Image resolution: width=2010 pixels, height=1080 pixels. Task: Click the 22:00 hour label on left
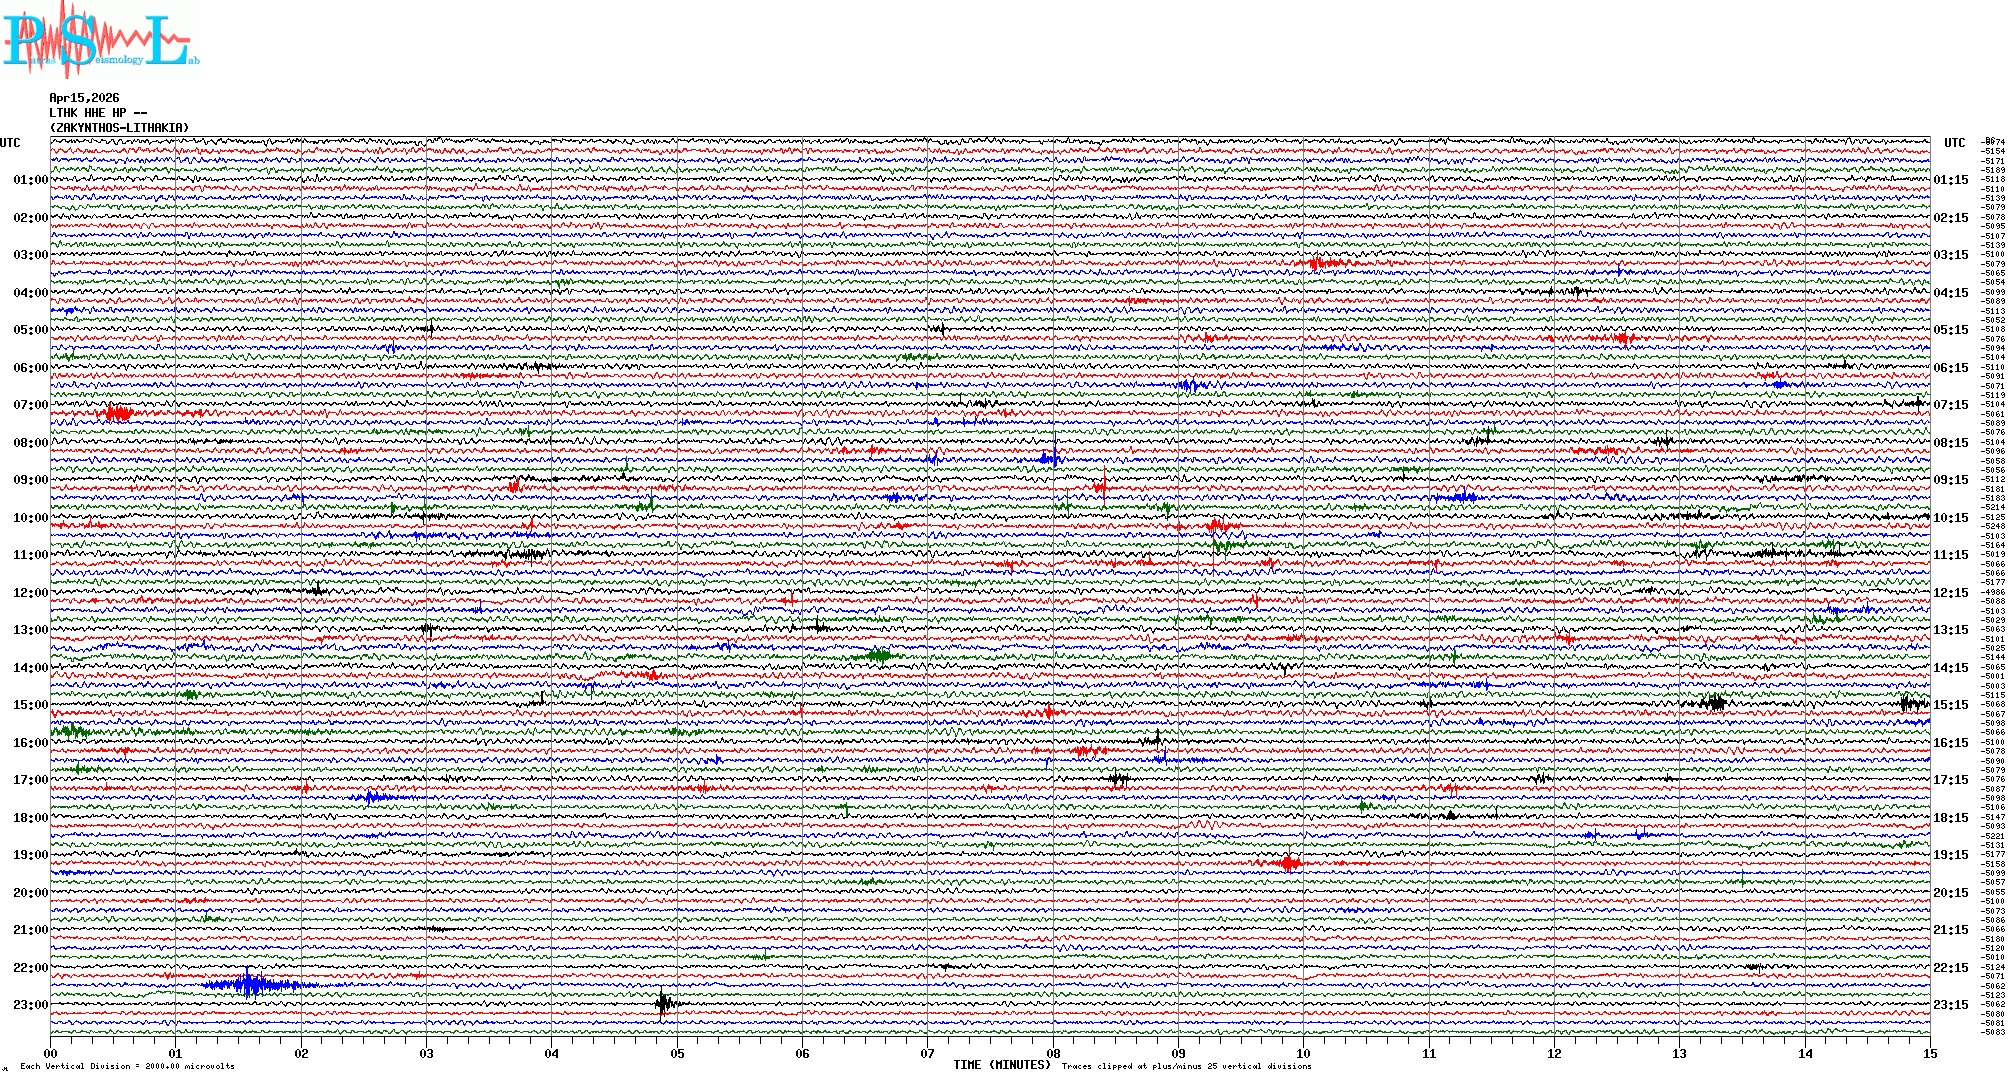pyautogui.click(x=30, y=968)
